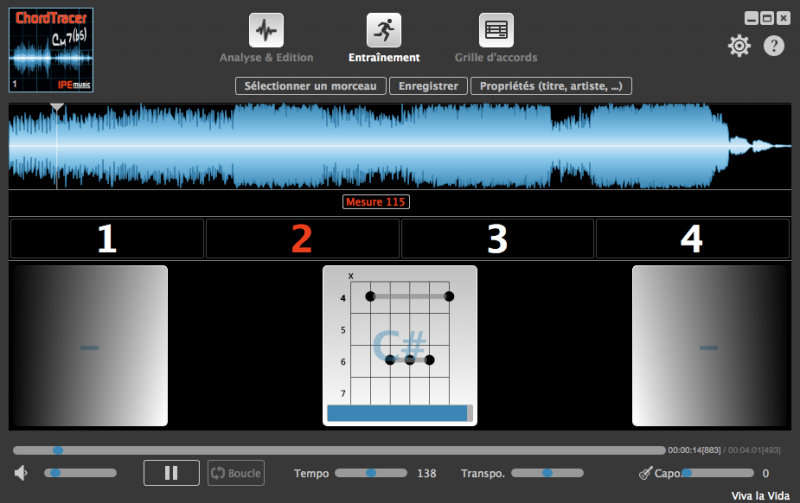Click the capo value 0
The height and width of the screenshot is (503, 800).
(x=765, y=473)
